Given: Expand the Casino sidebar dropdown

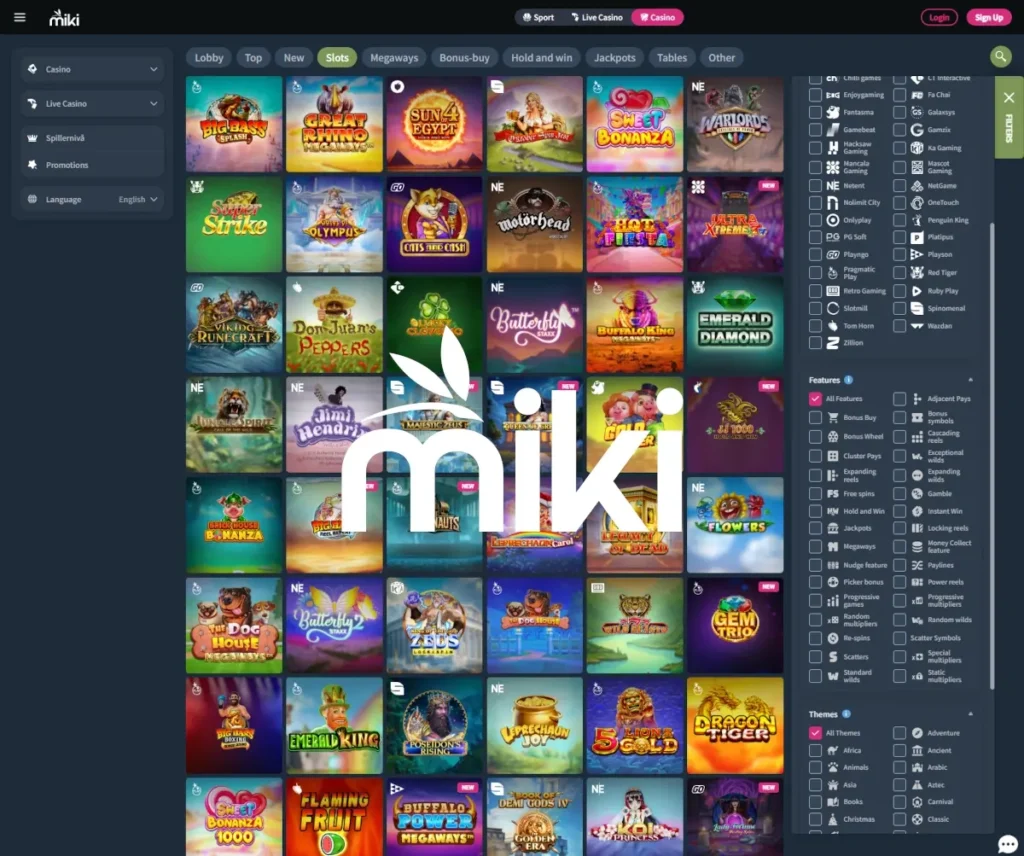Looking at the screenshot, I should pos(92,69).
